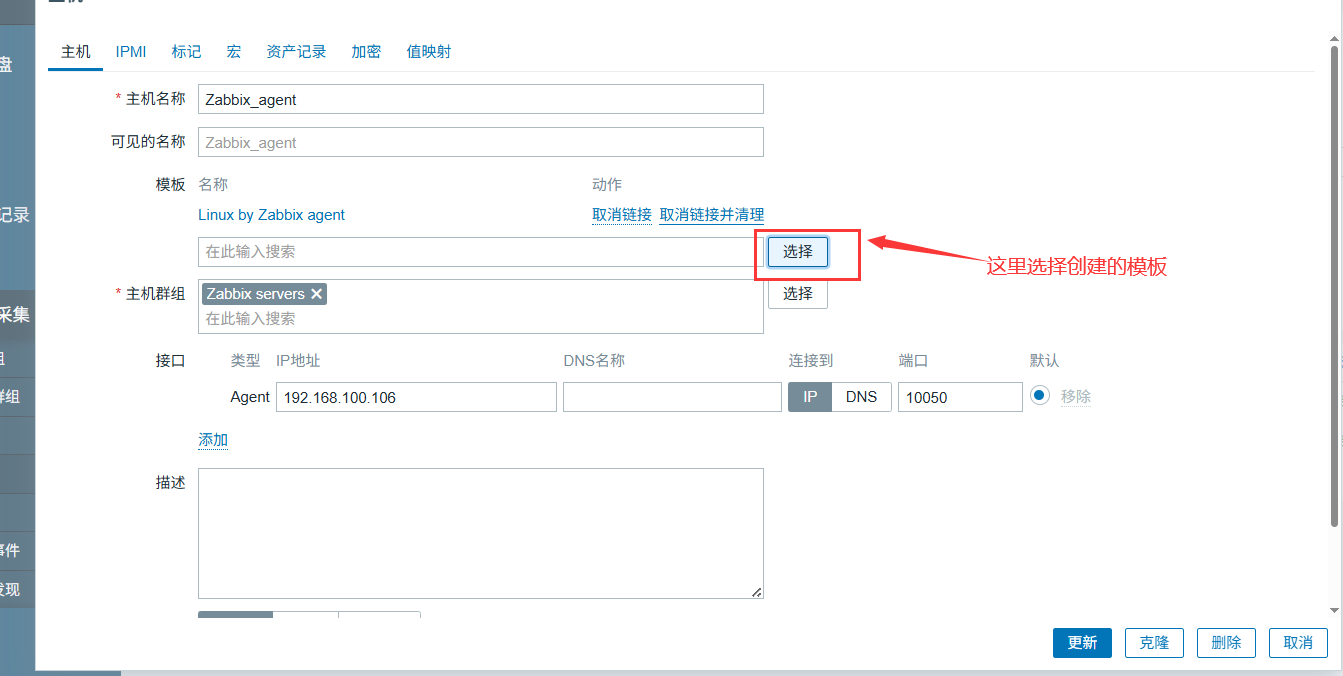The width and height of the screenshot is (1343, 676).
Task: Click the IP地址 field with 192.168.100.106
Action: (x=416, y=397)
